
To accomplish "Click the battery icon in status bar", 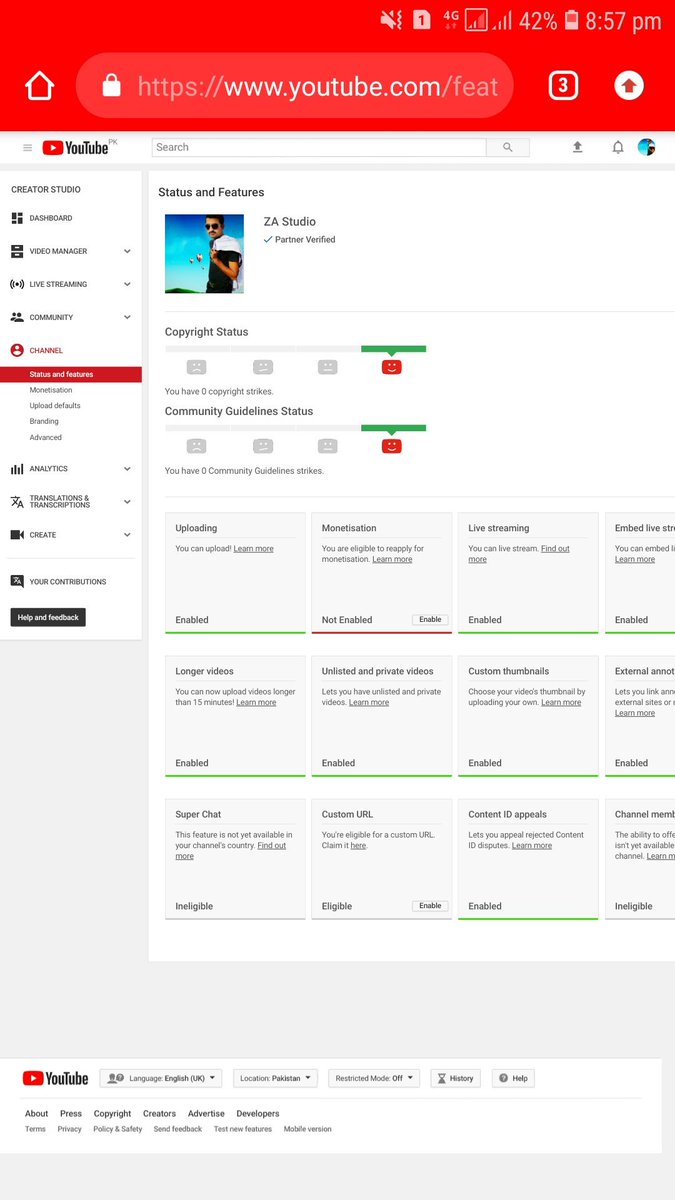I will tap(571, 20).
